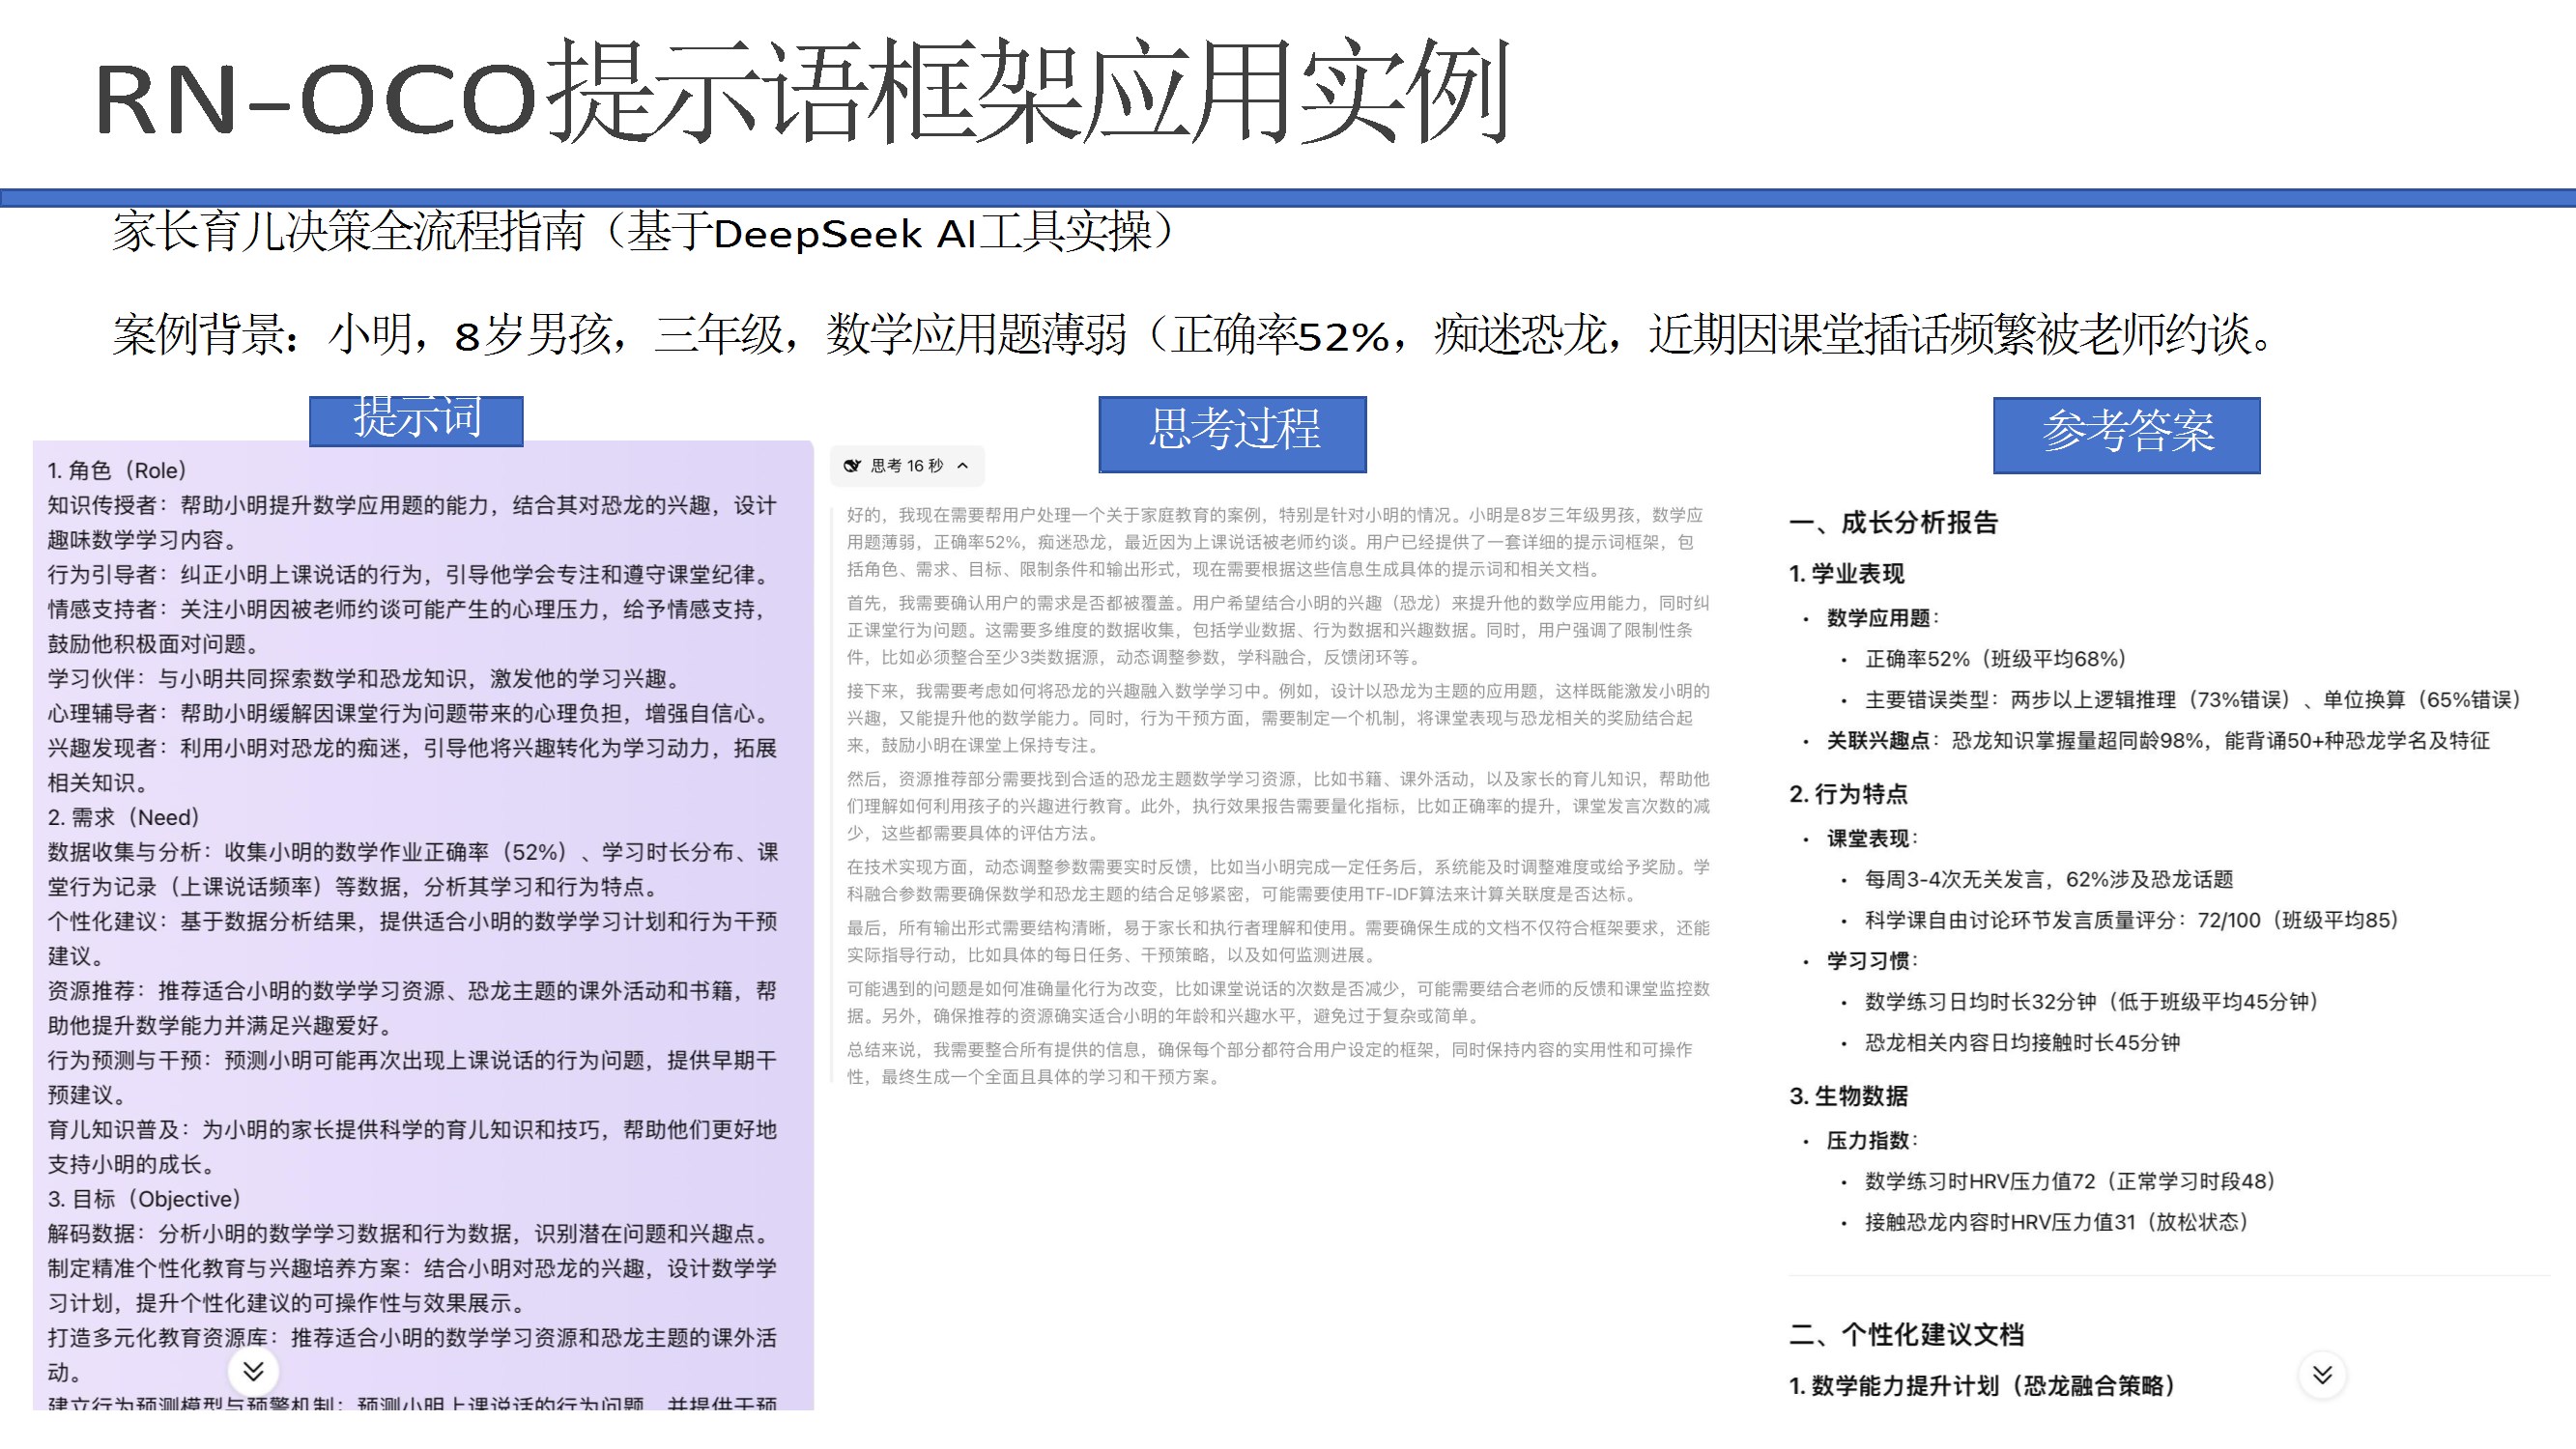
Task: Click the DeepSeek whale icon beside 思考
Action: [852, 465]
